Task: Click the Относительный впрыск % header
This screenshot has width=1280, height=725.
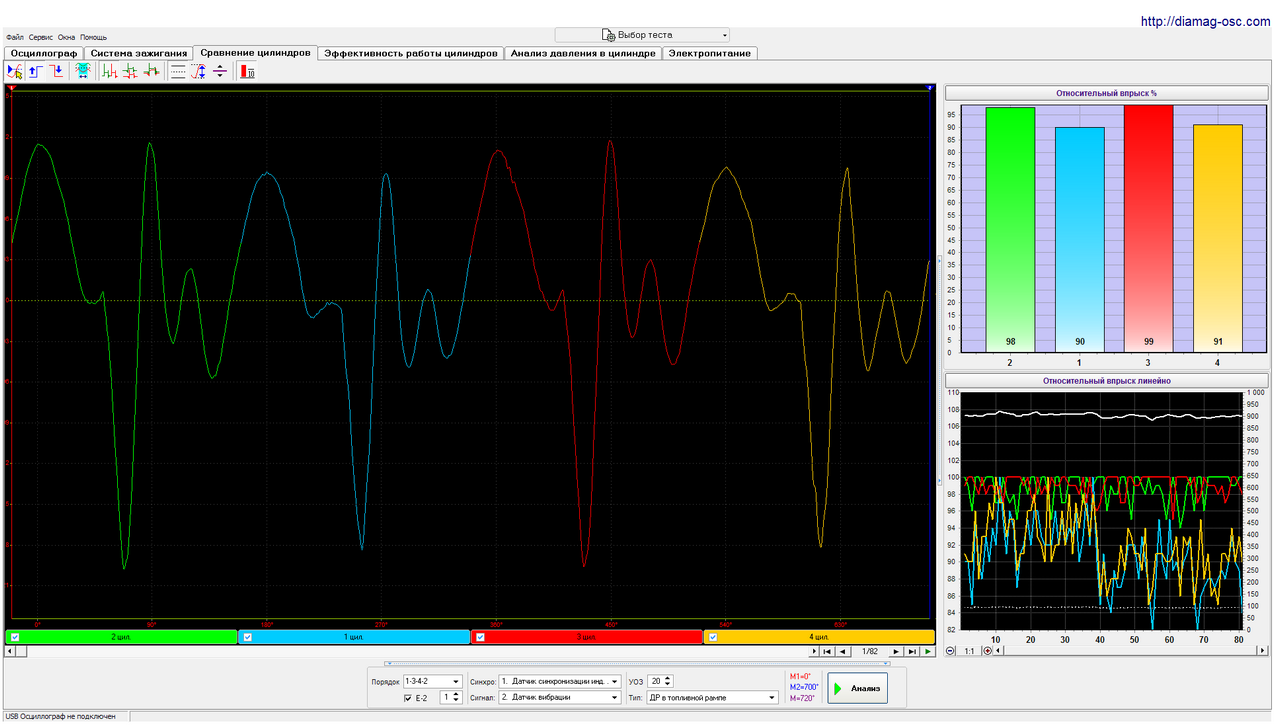Action: click(x=1106, y=93)
